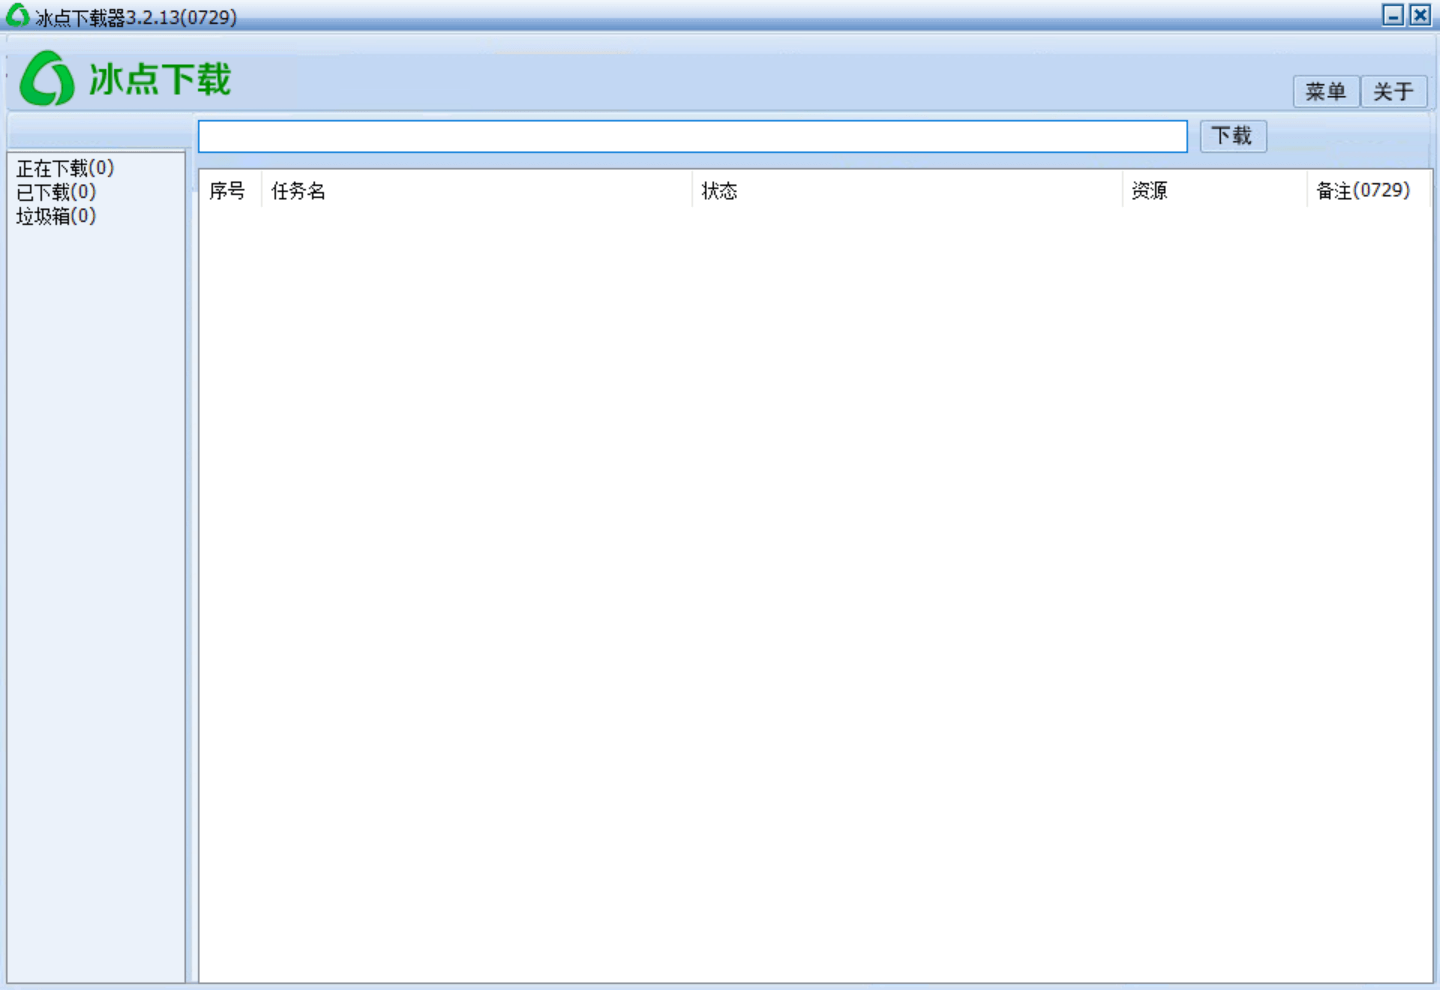
Task: Click the green 冰点下载 brand text
Action: tap(160, 80)
